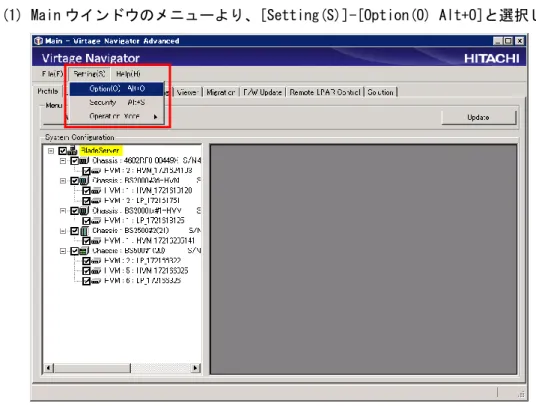Uncheck the BladeServer root checkbox
The image size is (536, 412).
pyautogui.click(x=63, y=150)
